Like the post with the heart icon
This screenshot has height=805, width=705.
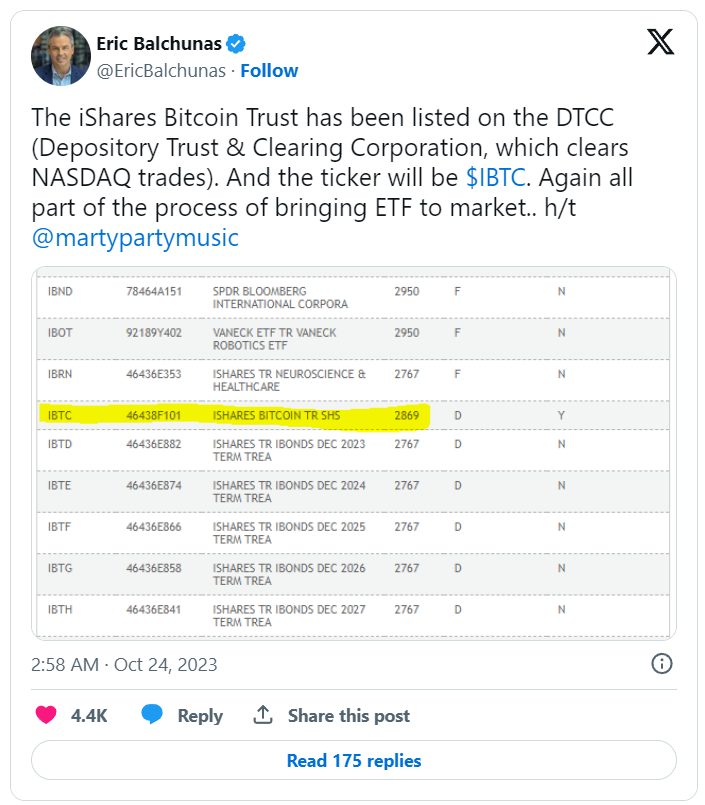tap(46, 715)
